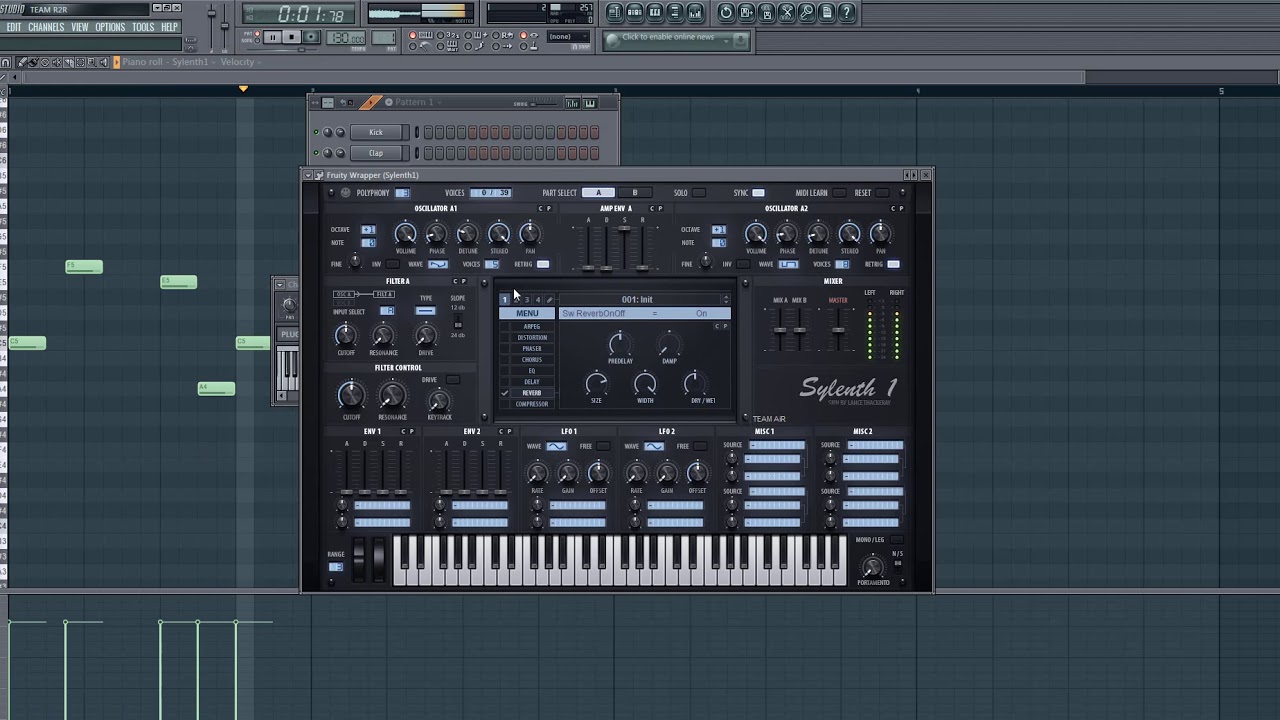Click the online news enable text
This screenshot has width=1280, height=720.
point(668,37)
